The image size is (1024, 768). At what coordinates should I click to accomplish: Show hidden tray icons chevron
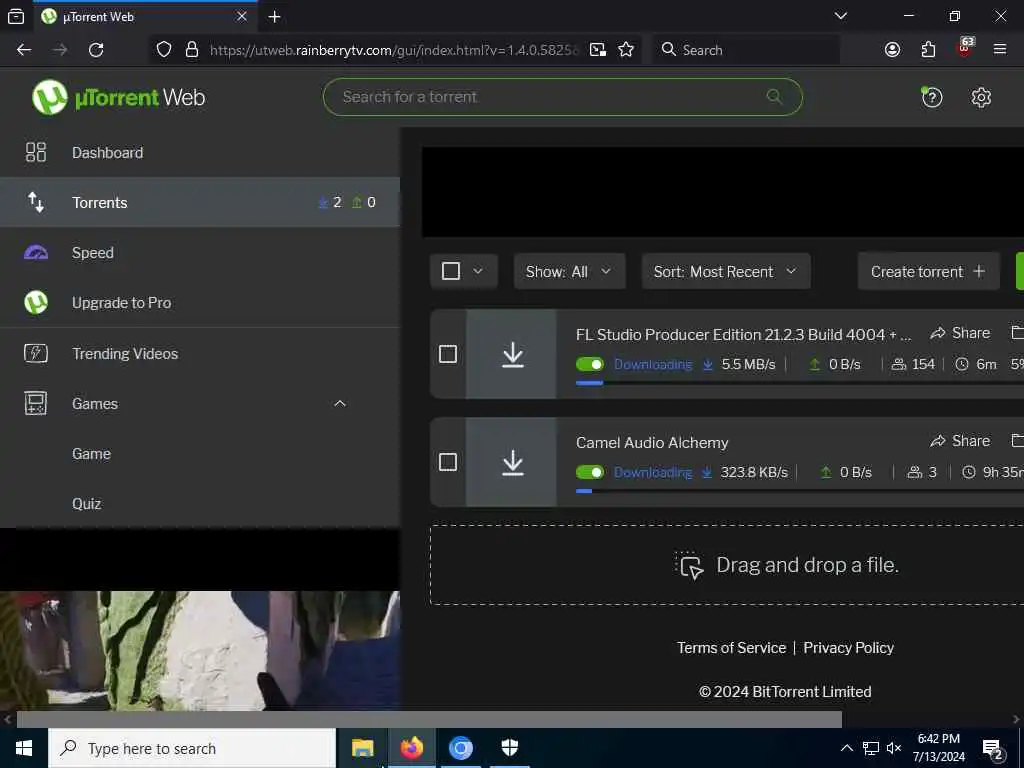coord(846,748)
